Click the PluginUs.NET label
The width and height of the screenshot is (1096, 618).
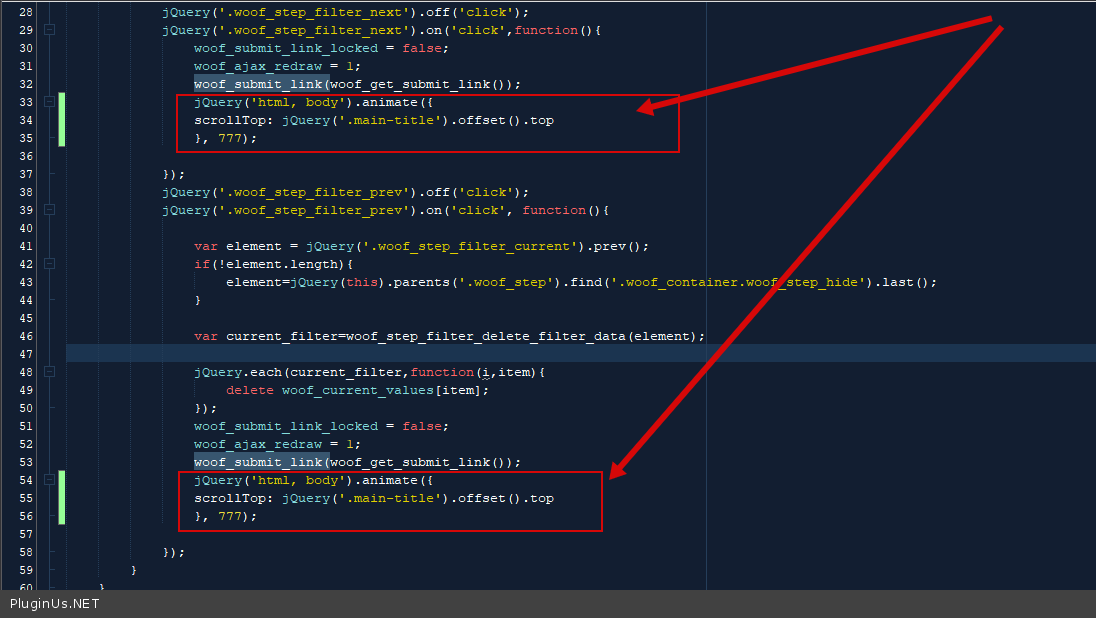(x=55, y=604)
